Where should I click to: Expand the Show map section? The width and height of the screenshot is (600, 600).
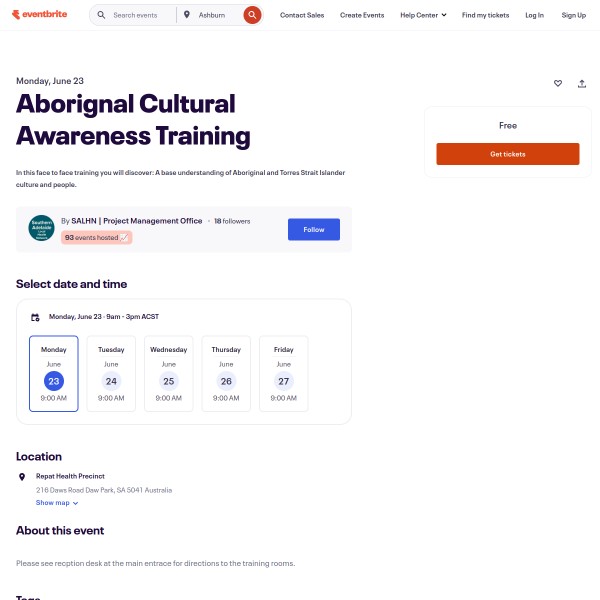[57, 503]
